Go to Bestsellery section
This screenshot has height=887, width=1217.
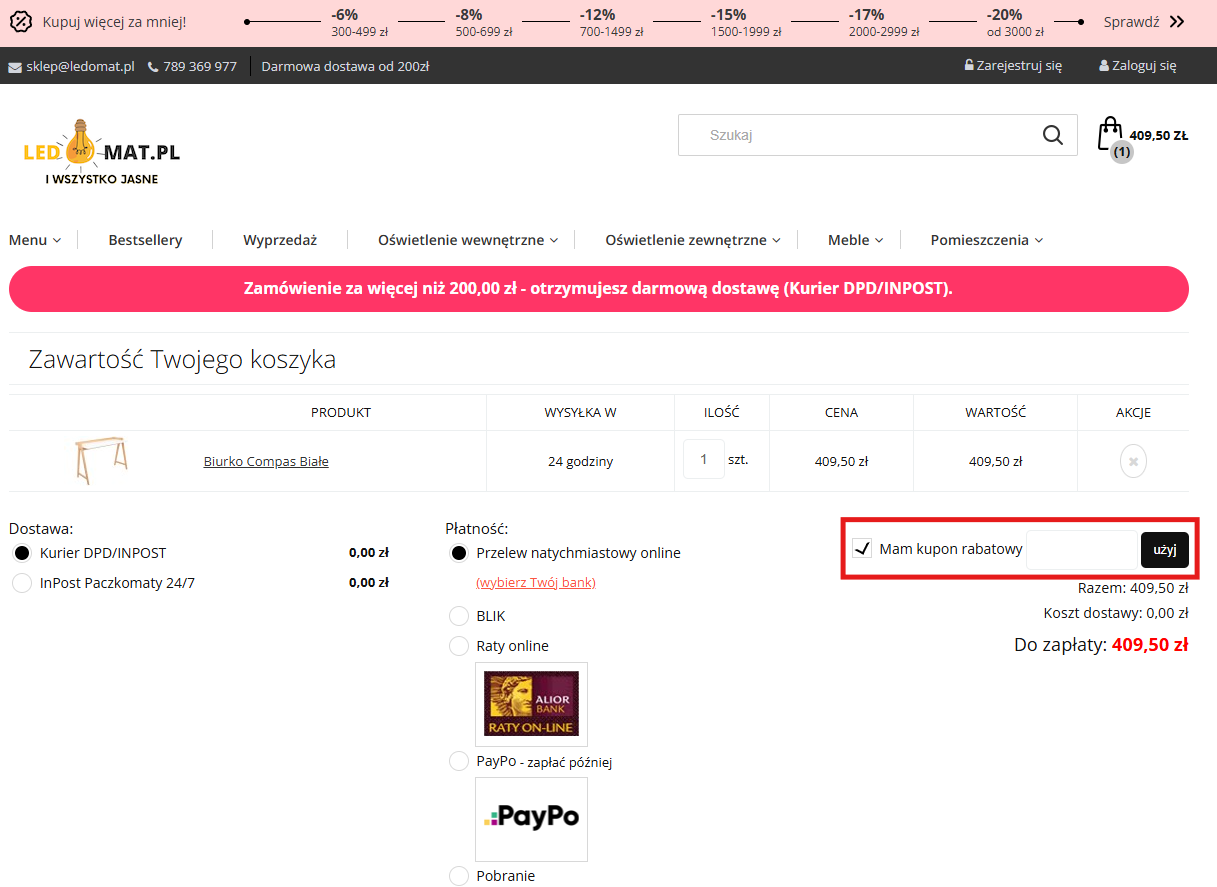pos(145,240)
